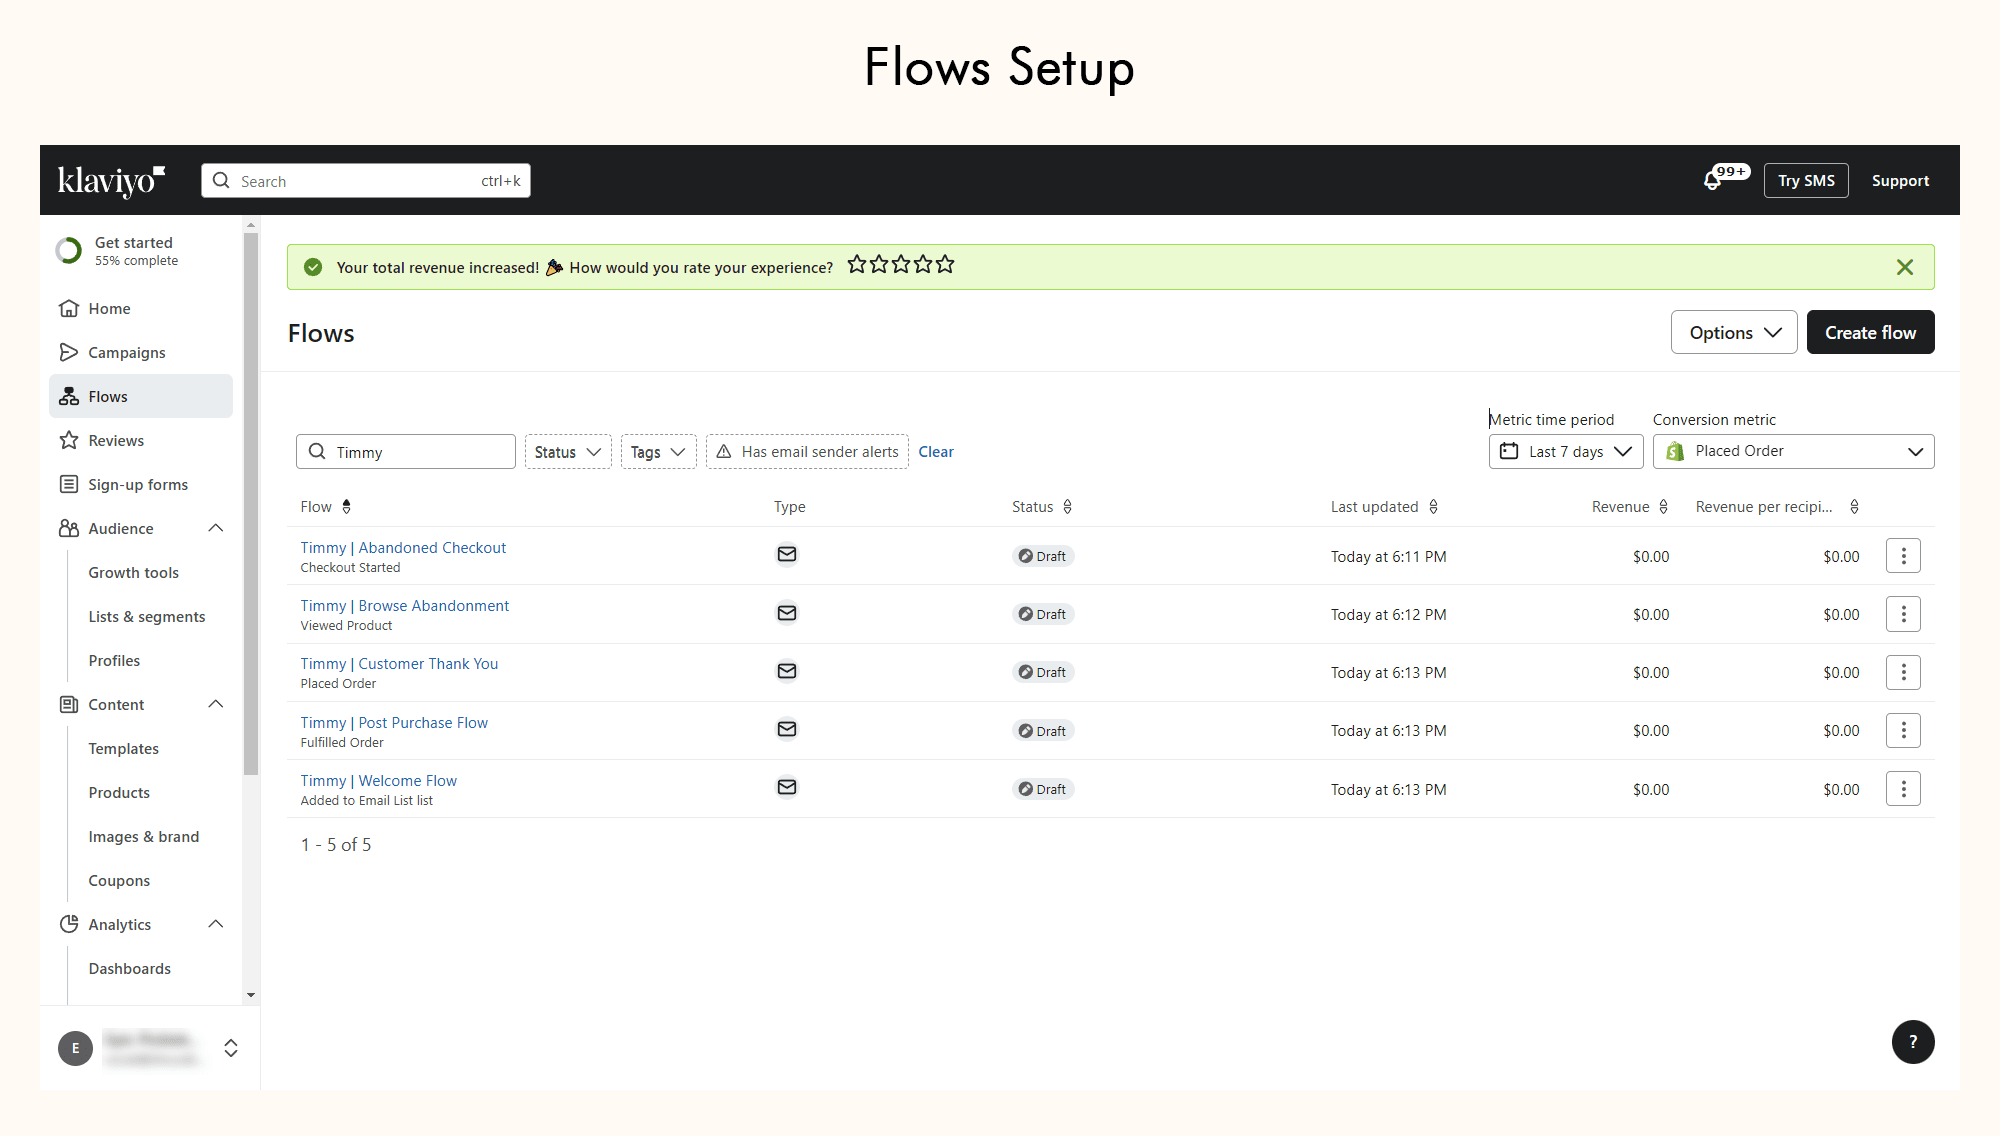
Task: Click the flow search field containing Timmy
Action: point(415,452)
